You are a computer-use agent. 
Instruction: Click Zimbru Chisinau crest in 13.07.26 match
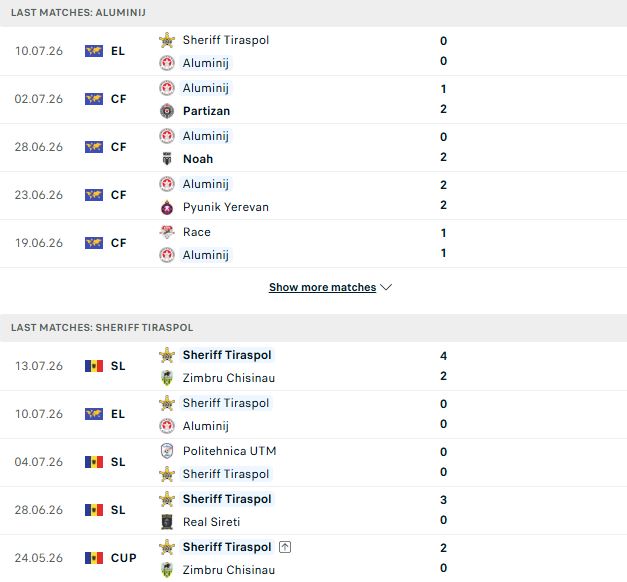167,378
